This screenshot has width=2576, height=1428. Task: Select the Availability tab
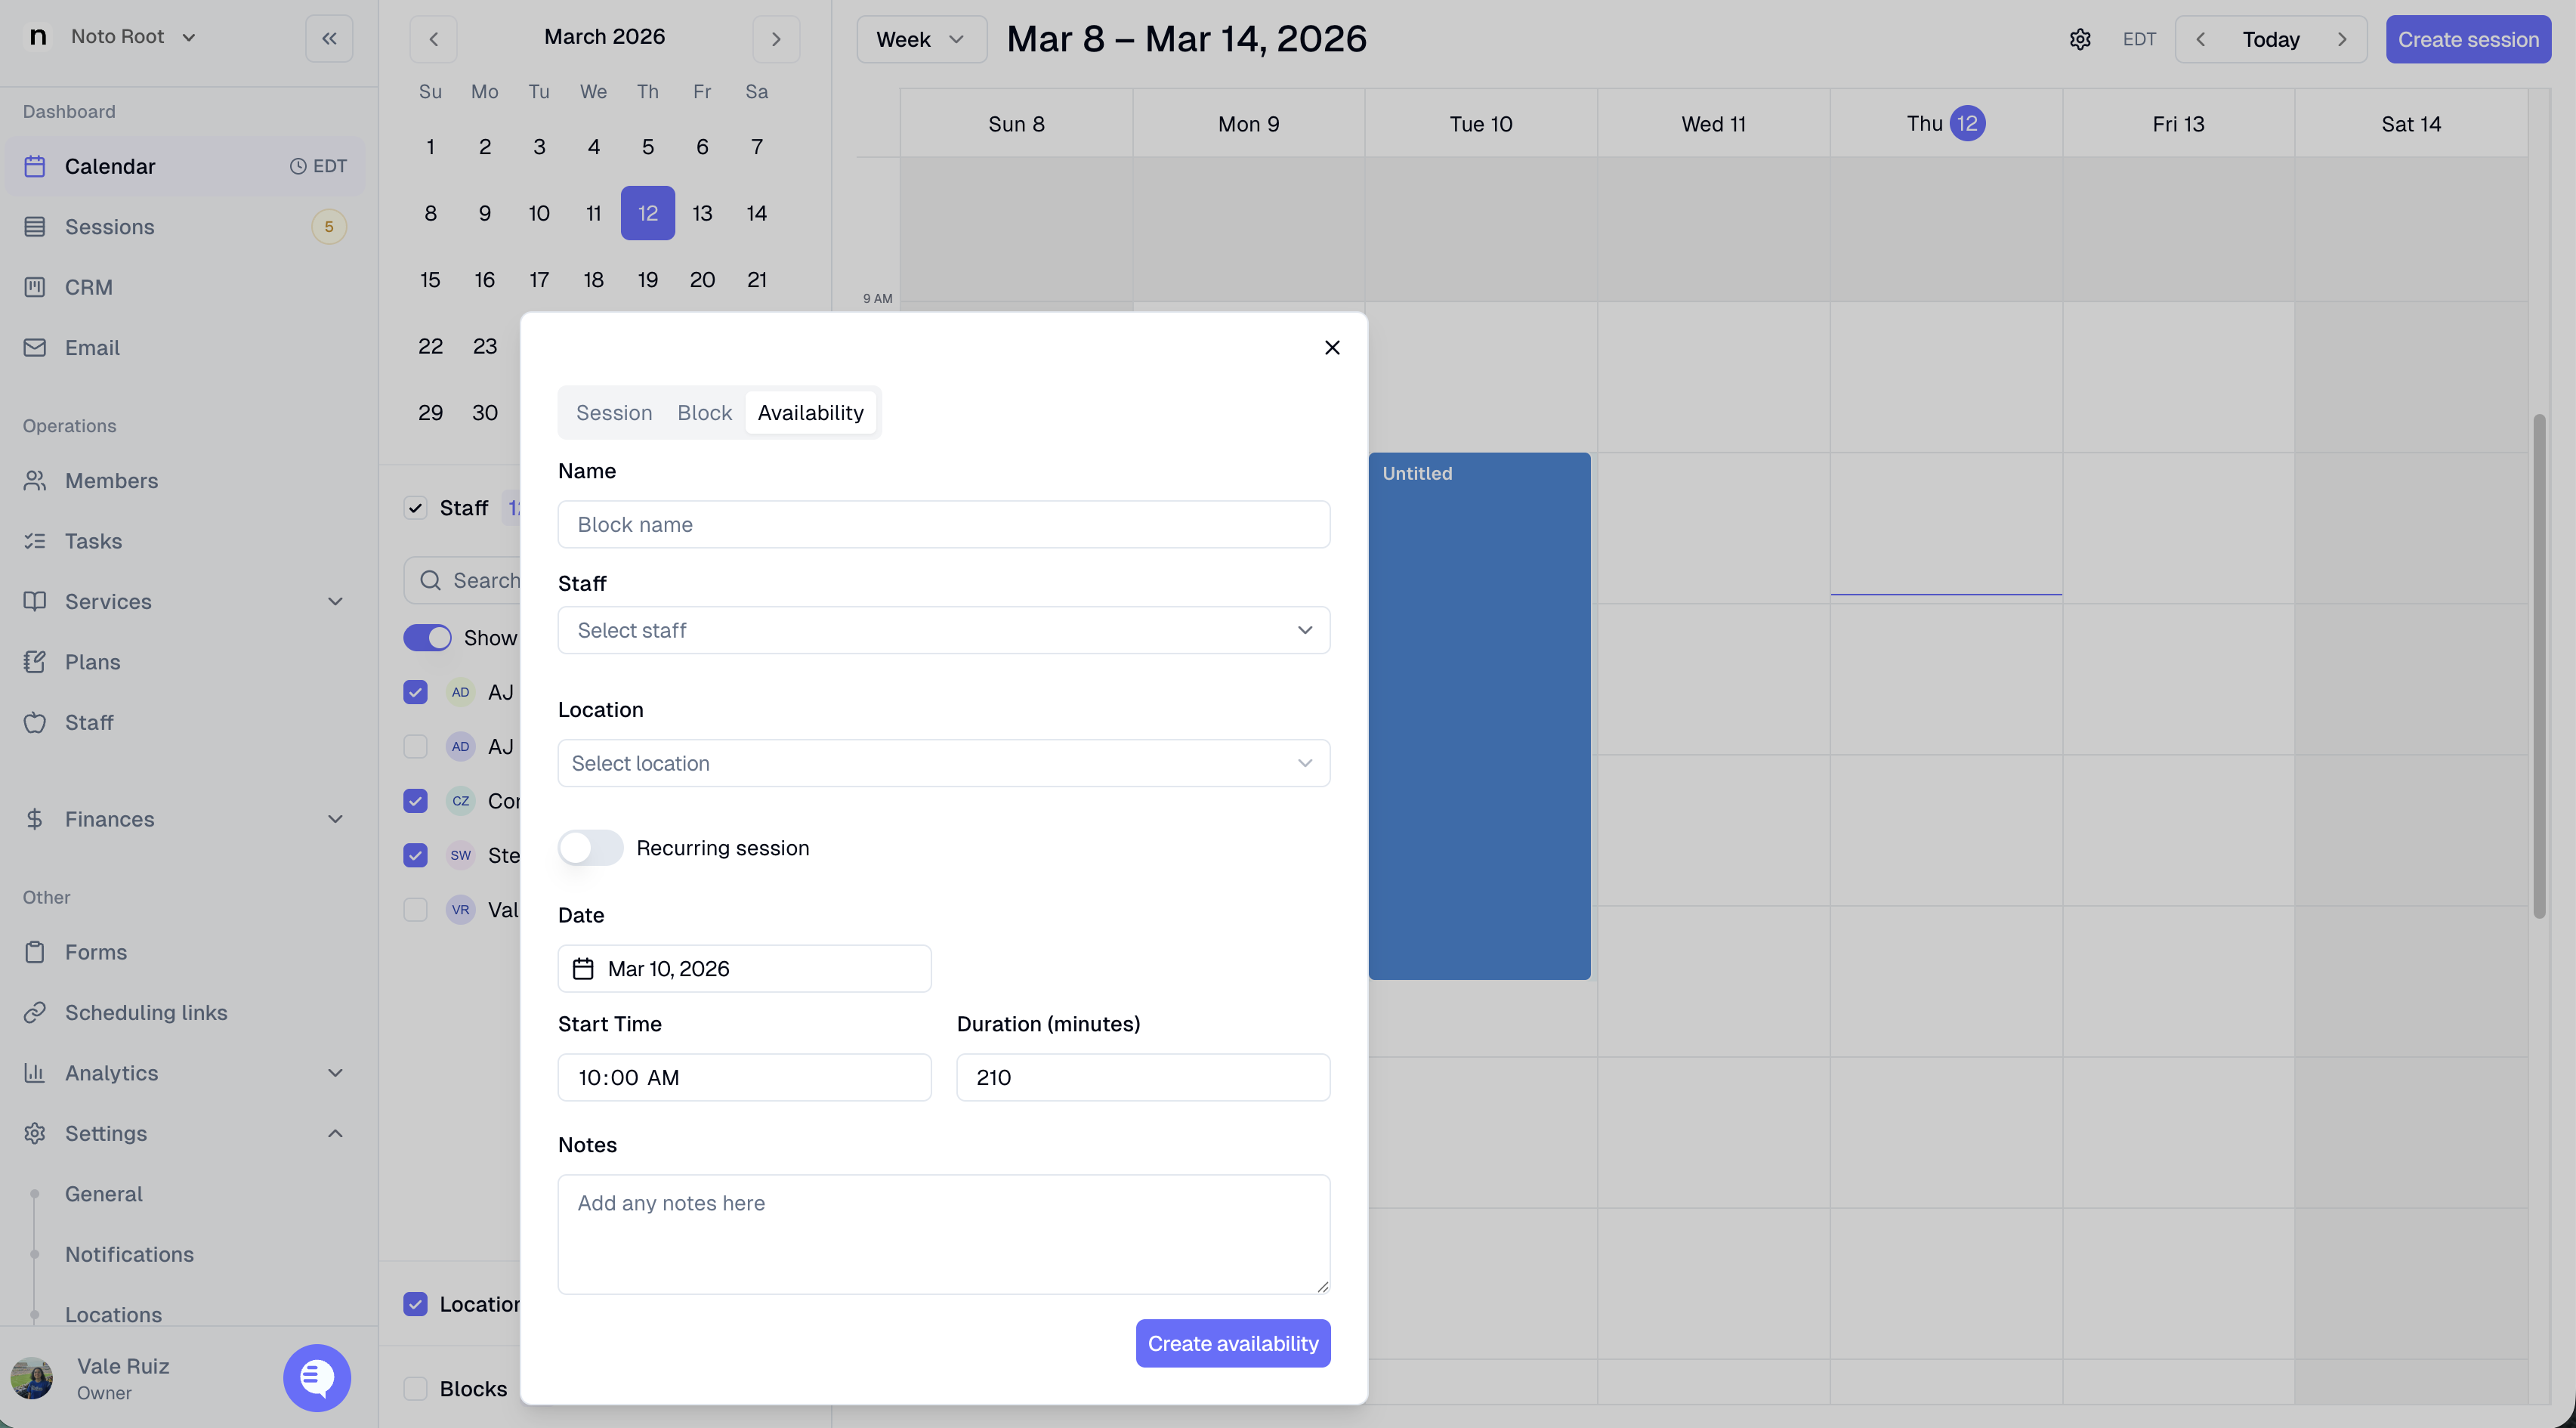811,413
